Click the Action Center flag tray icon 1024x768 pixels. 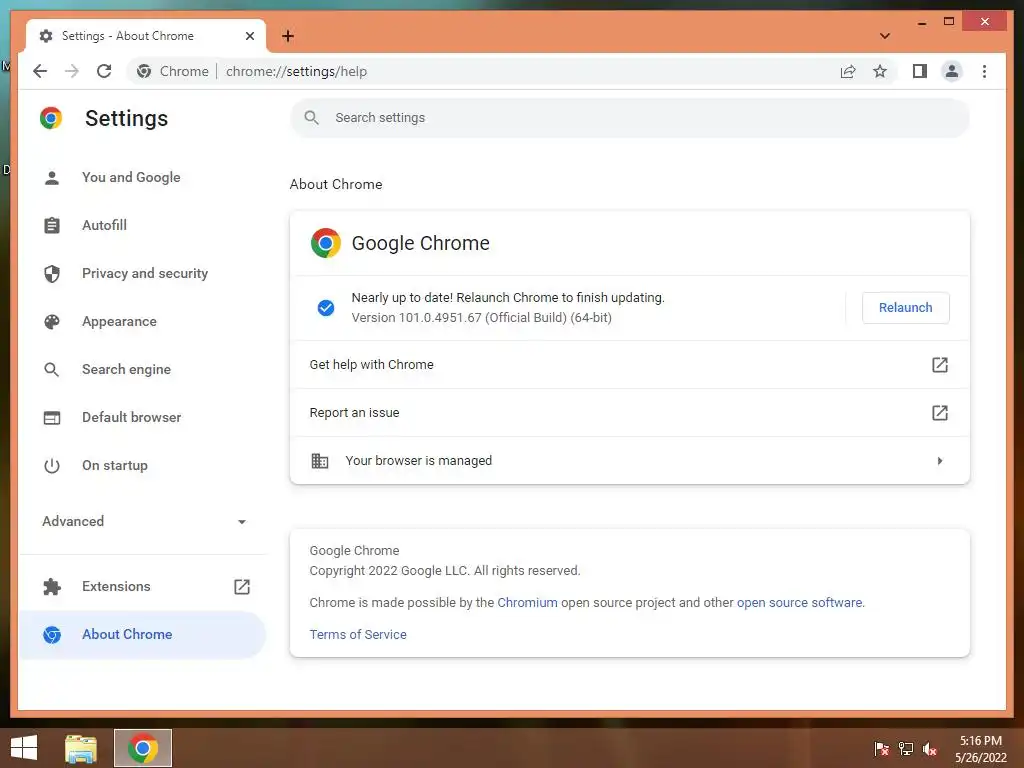[x=881, y=748]
